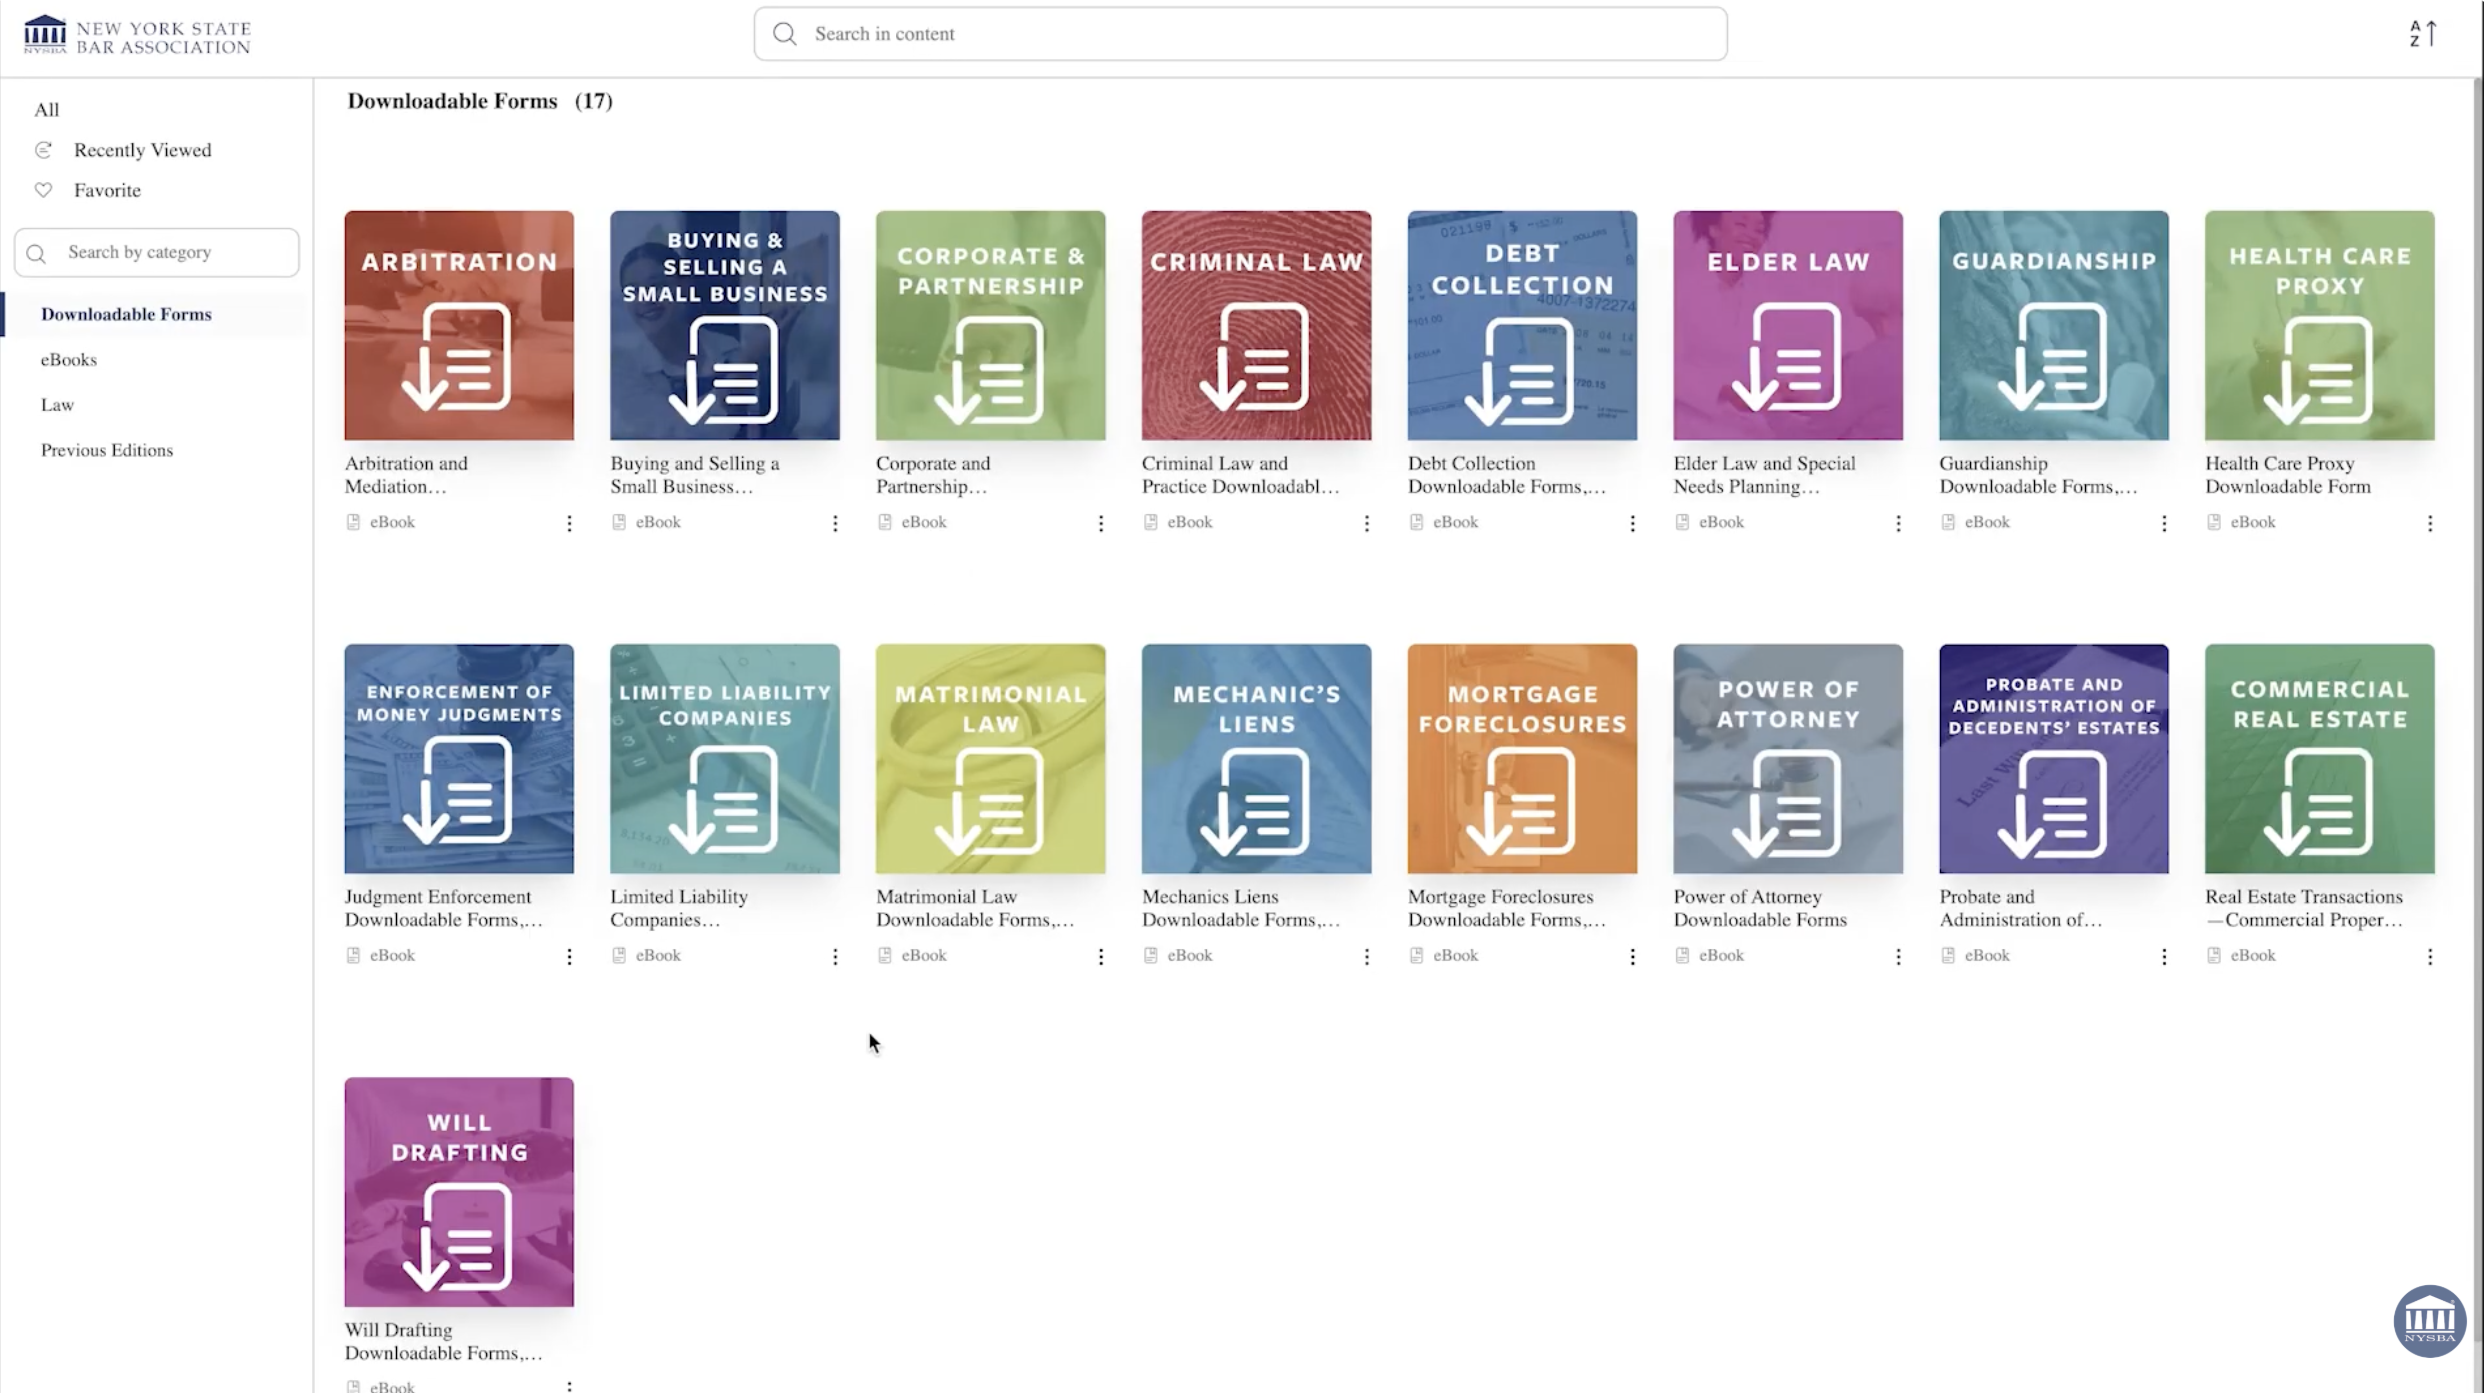2484x1393 pixels.
Task: Click the New York State Bar Association logo
Action: click(x=138, y=36)
